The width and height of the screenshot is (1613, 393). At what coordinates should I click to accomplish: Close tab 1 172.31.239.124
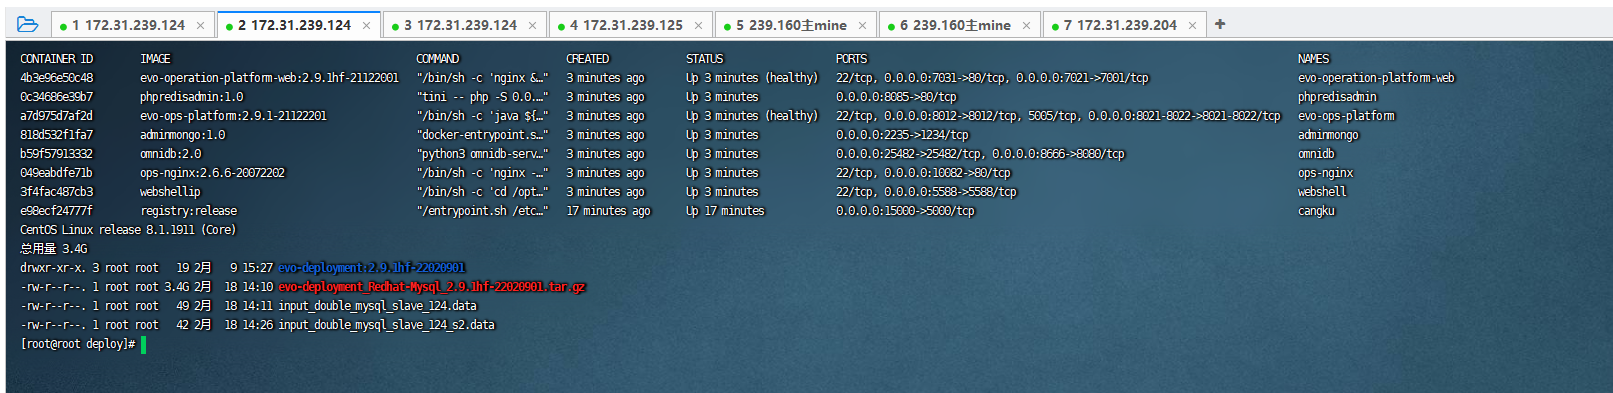pos(200,25)
